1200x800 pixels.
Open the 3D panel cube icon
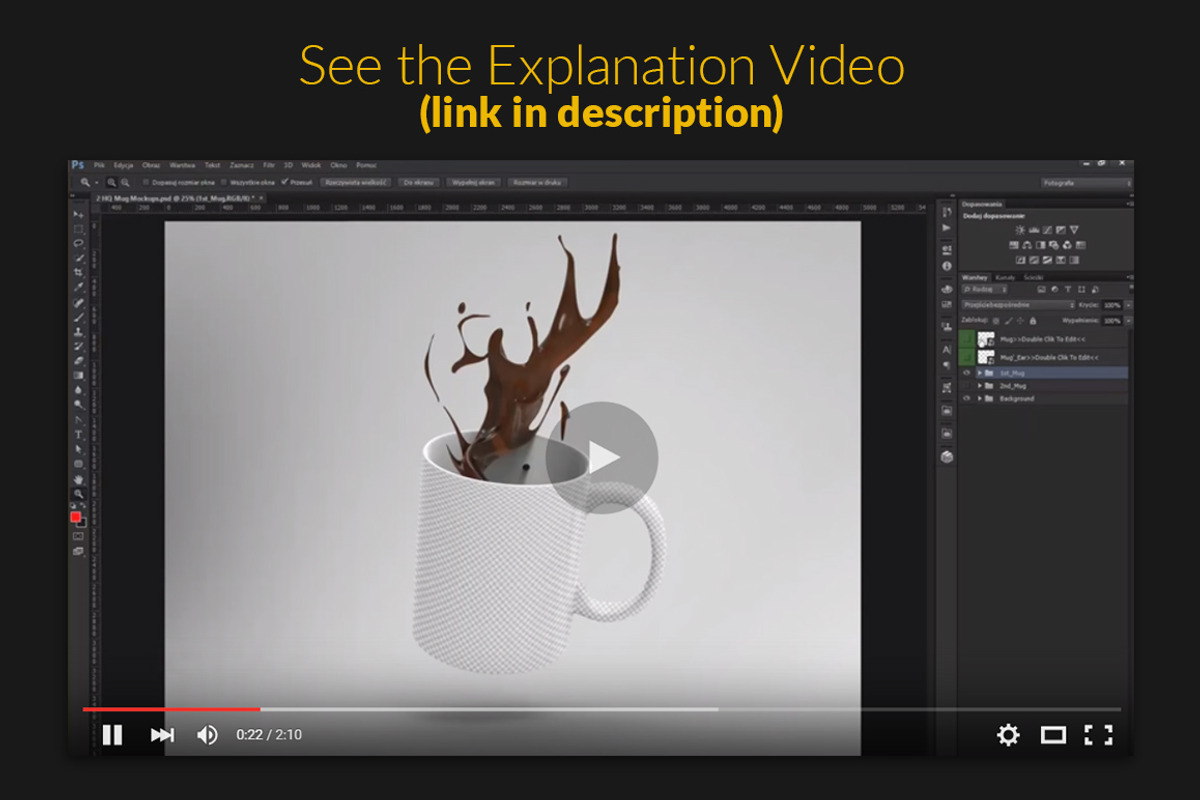tap(946, 456)
